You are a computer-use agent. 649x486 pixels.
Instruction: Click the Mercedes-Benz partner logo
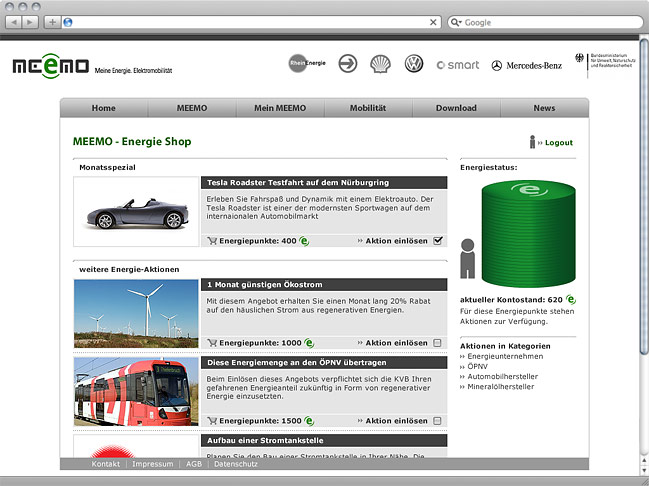tap(526, 66)
